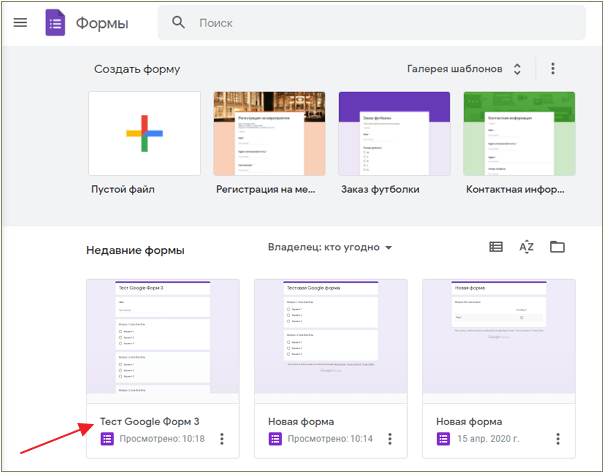This screenshot has width=604, height=473.
Task: Open the Владелец: кто угодно owner filter
Action: pos(330,247)
